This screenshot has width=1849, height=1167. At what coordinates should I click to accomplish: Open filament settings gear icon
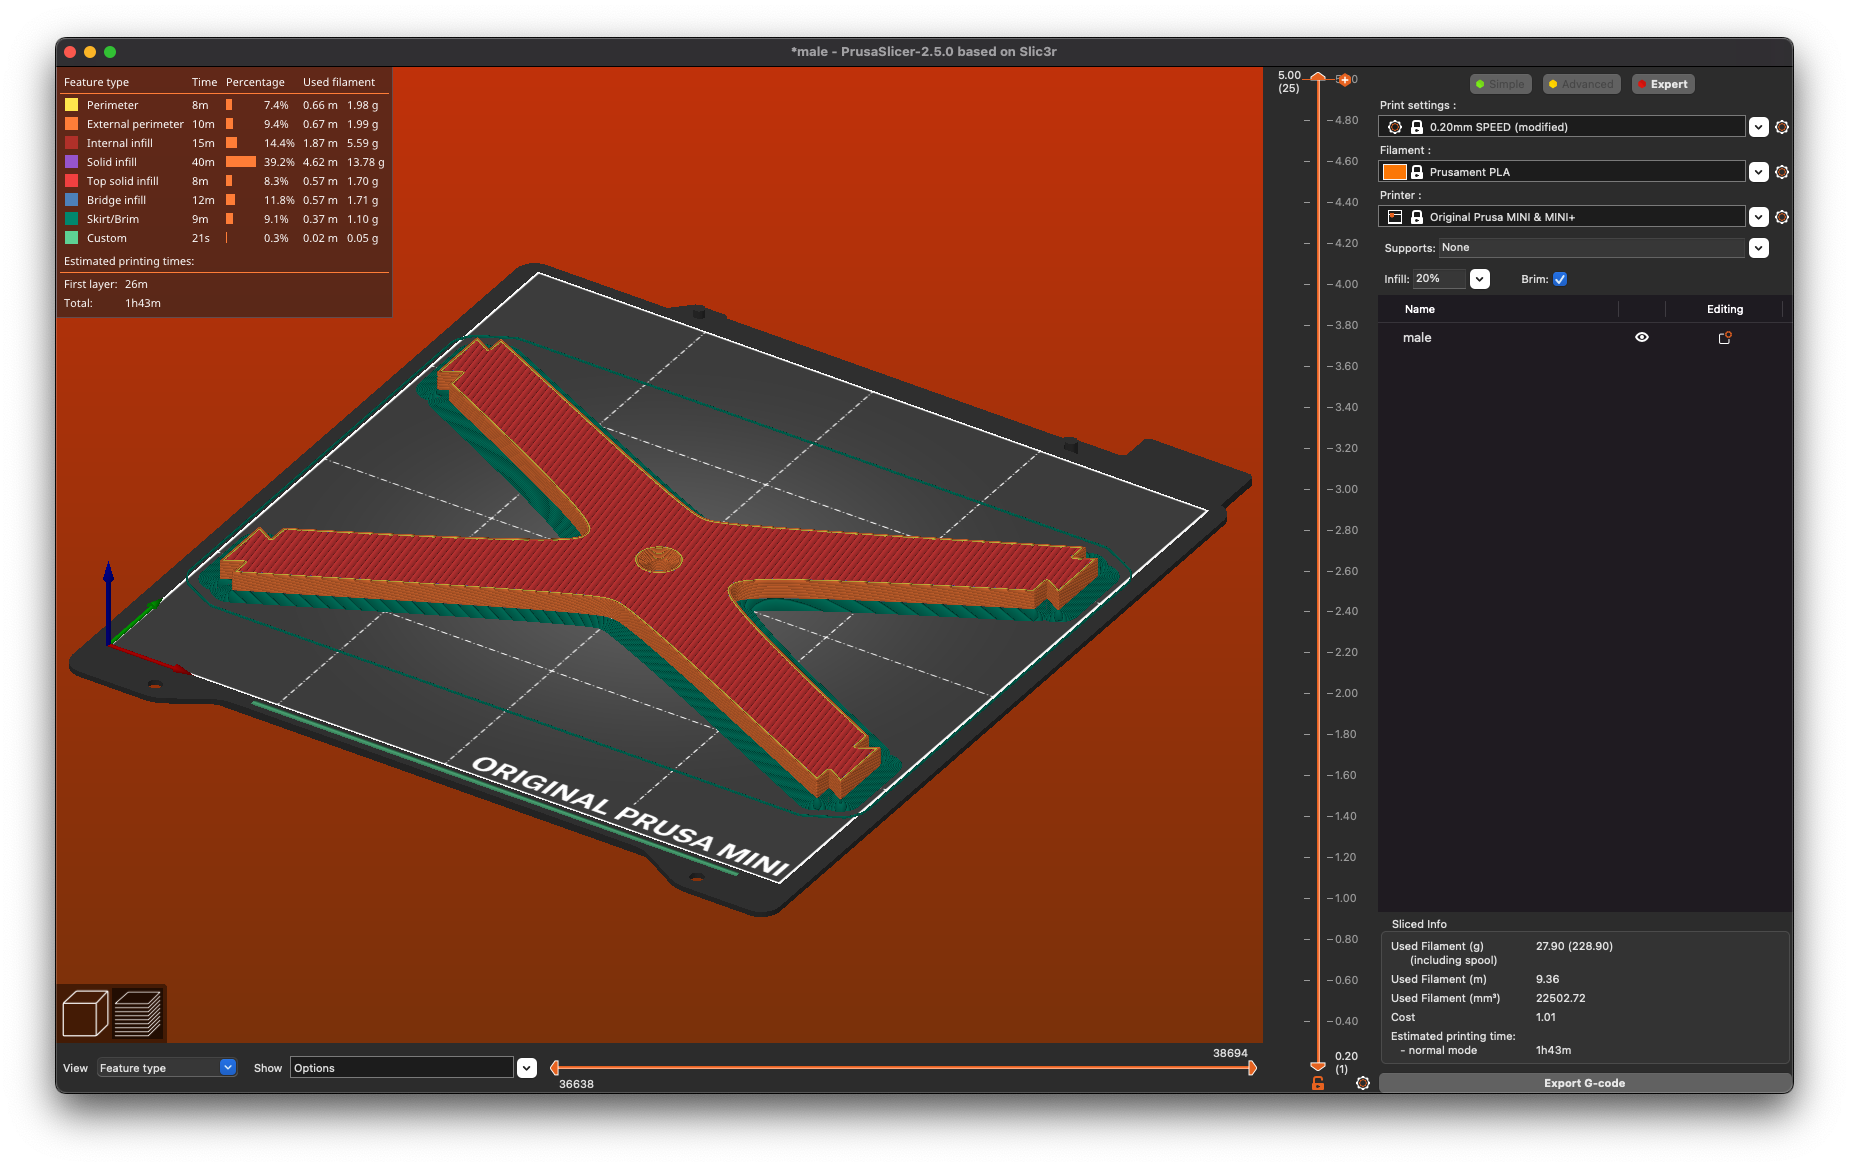(x=1782, y=172)
